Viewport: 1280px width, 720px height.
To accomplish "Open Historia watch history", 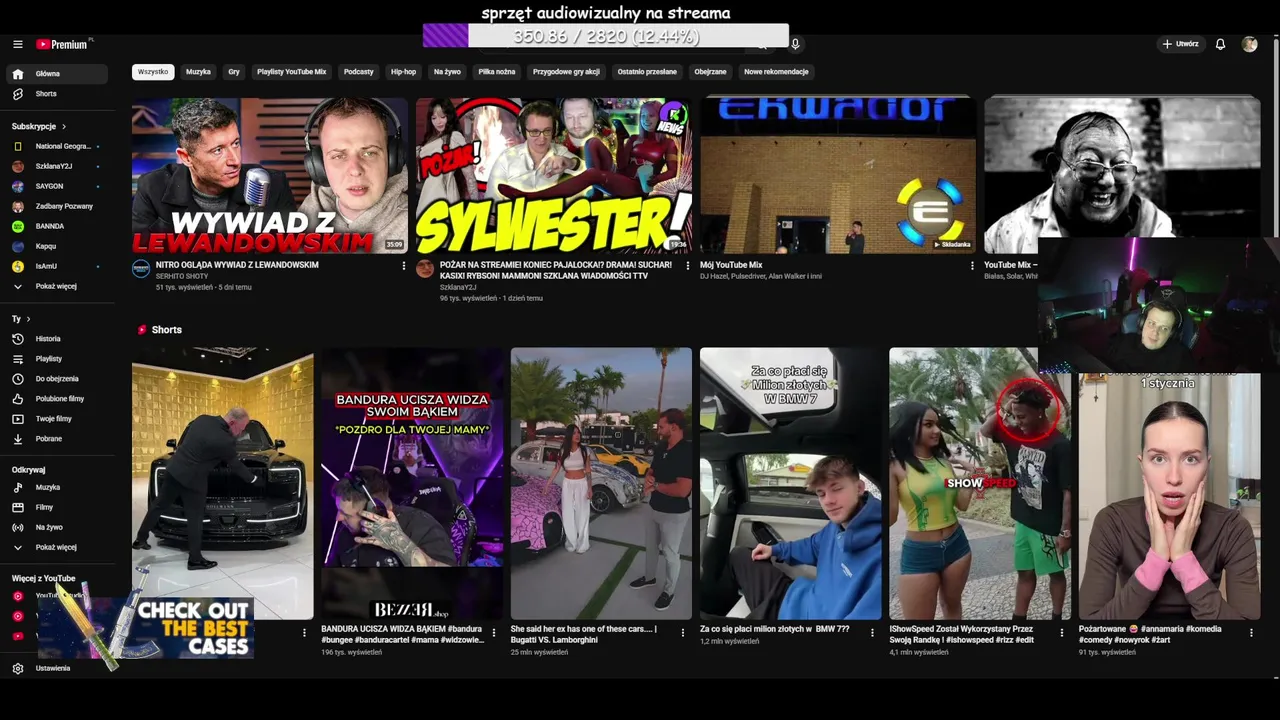I will point(56,339).
